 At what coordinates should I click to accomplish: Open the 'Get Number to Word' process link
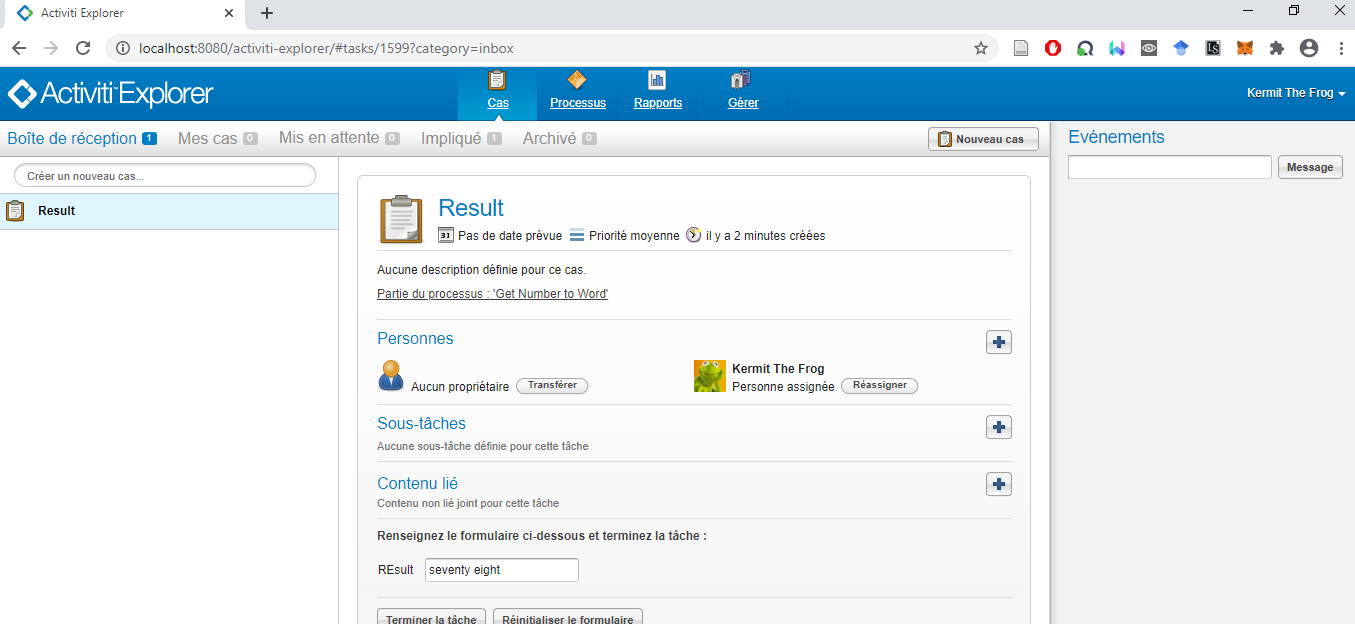click(492, 294)
